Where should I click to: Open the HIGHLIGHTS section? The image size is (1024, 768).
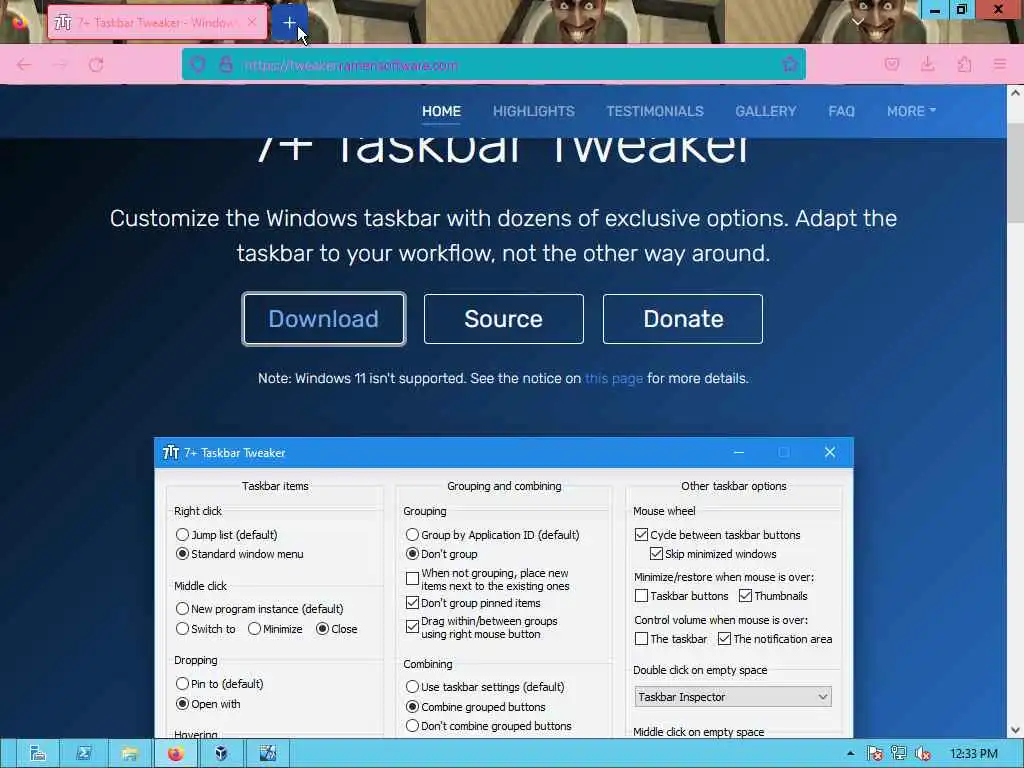pyautogui.click(x=534, y=111)
